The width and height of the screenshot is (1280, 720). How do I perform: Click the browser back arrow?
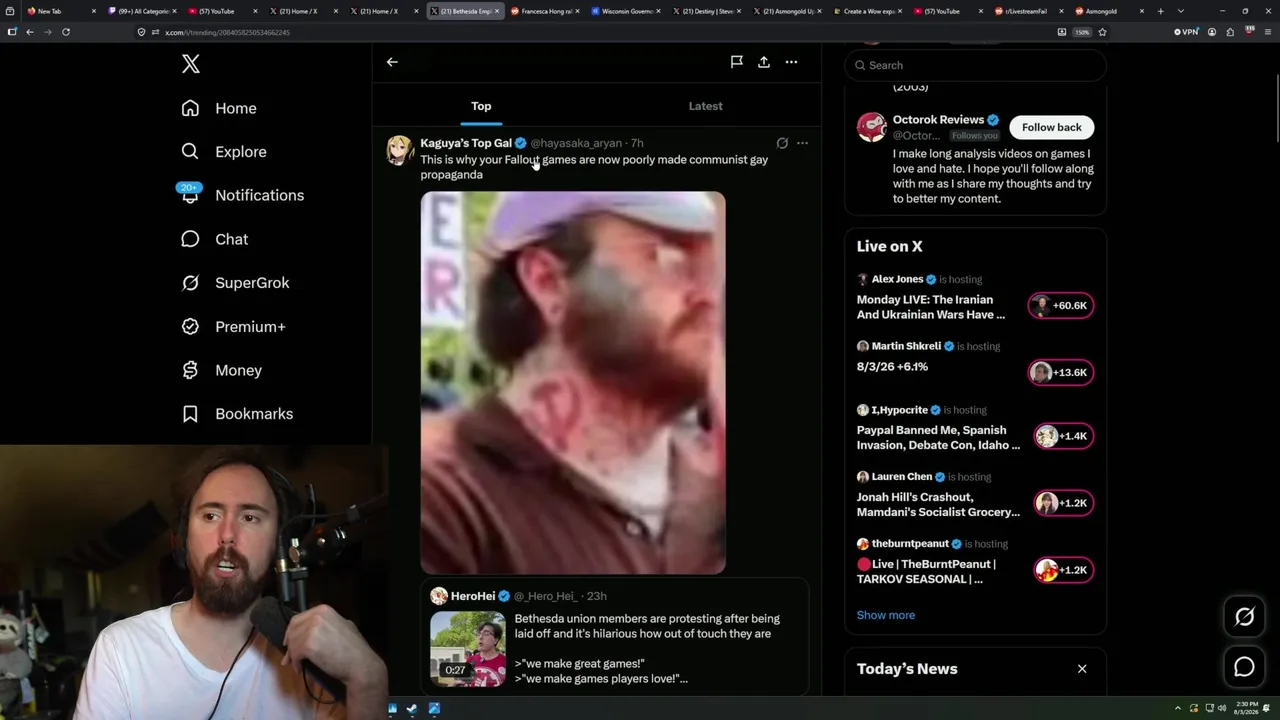(30, 32)
